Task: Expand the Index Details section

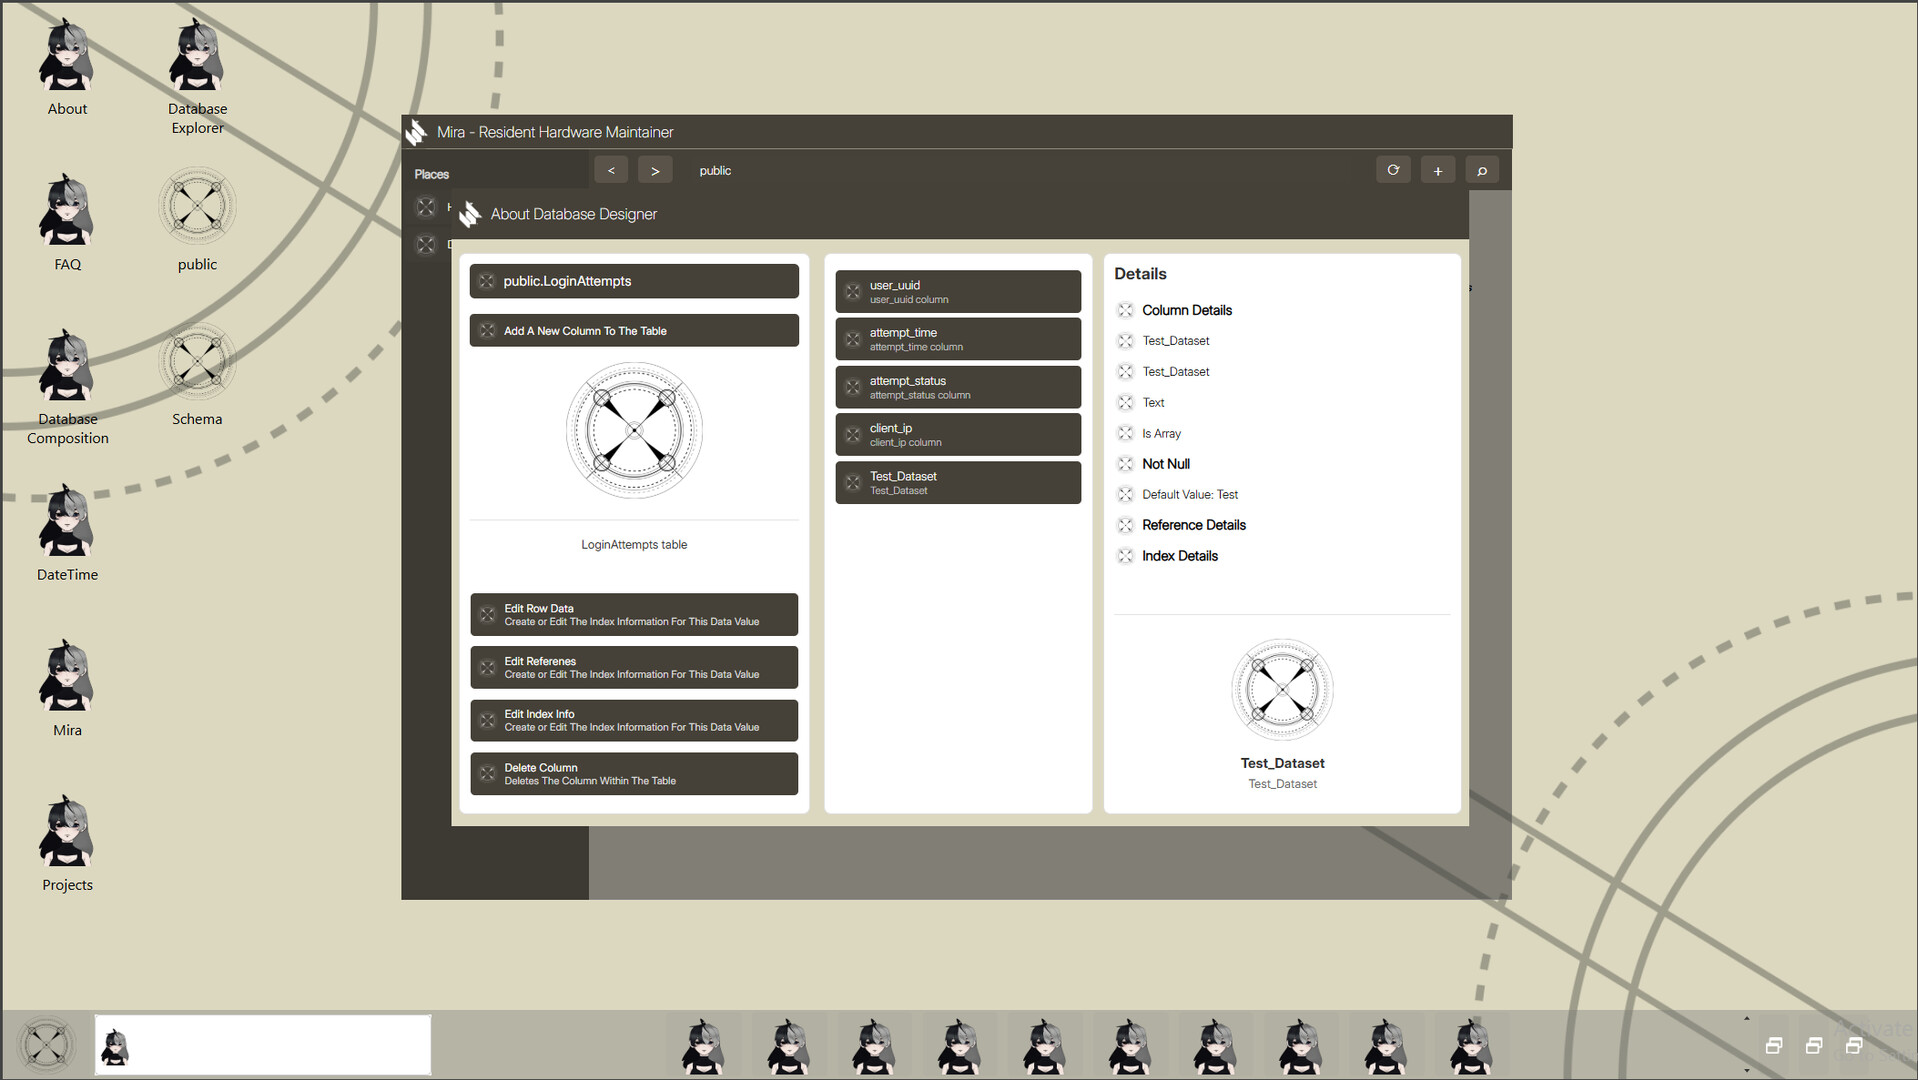Action: 1179,556
